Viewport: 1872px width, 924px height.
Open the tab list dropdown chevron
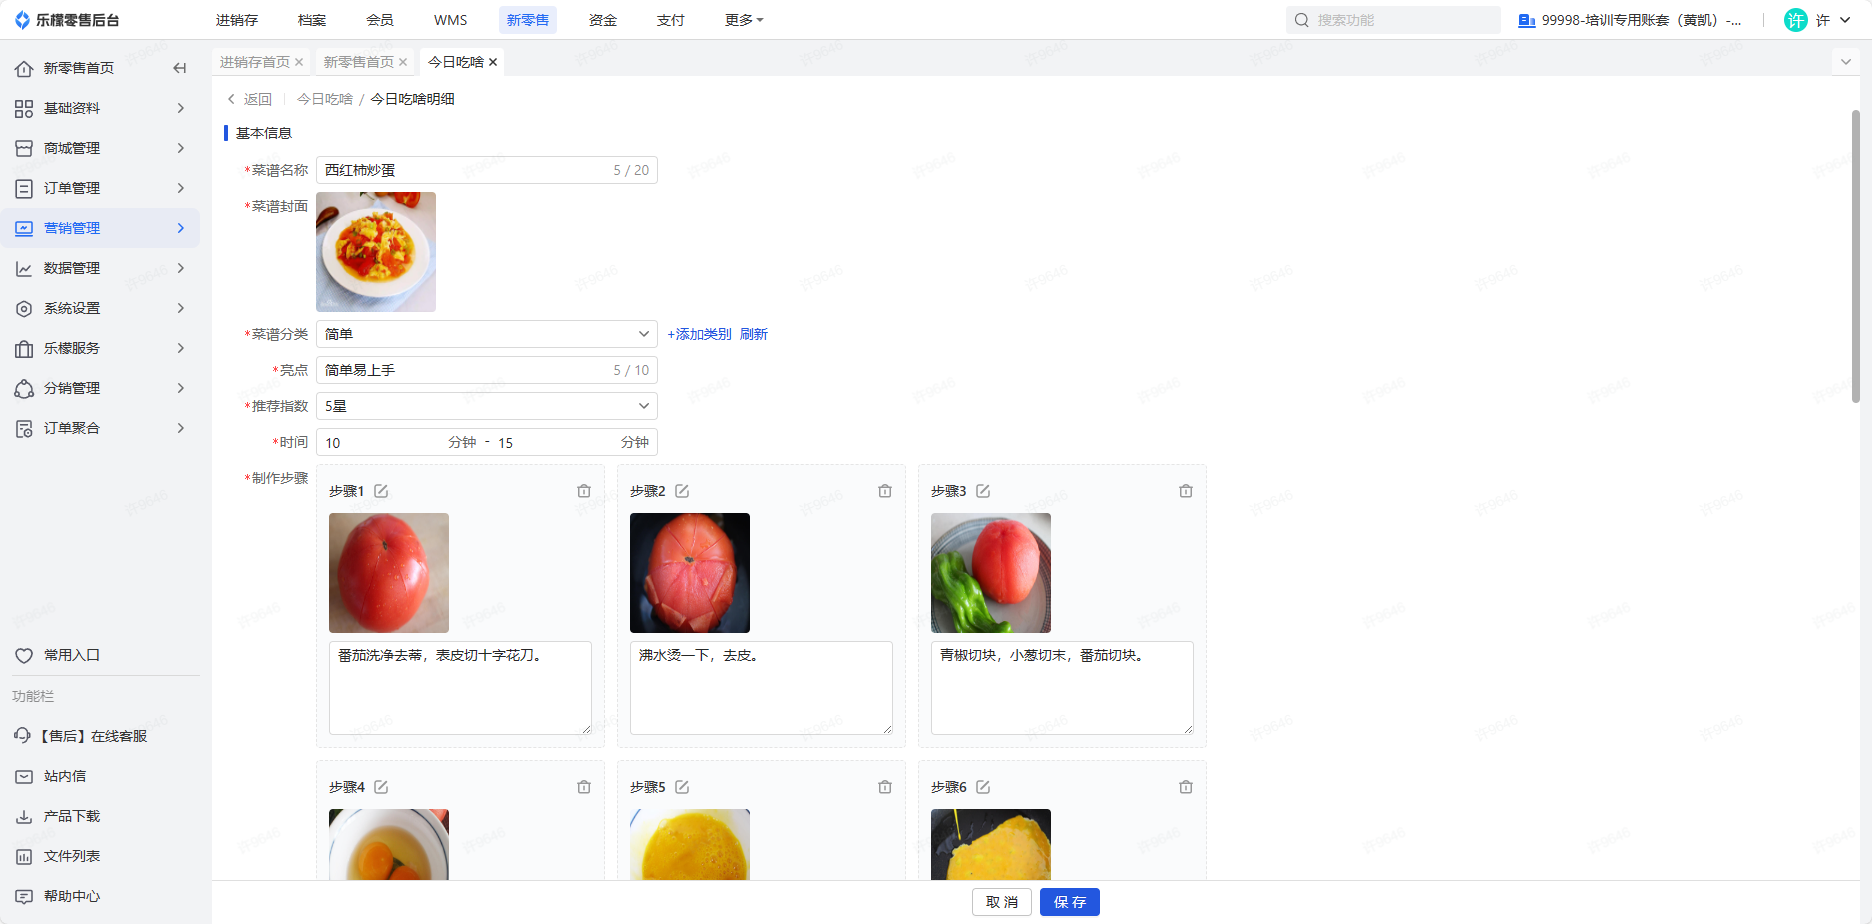click(1845, 62)
